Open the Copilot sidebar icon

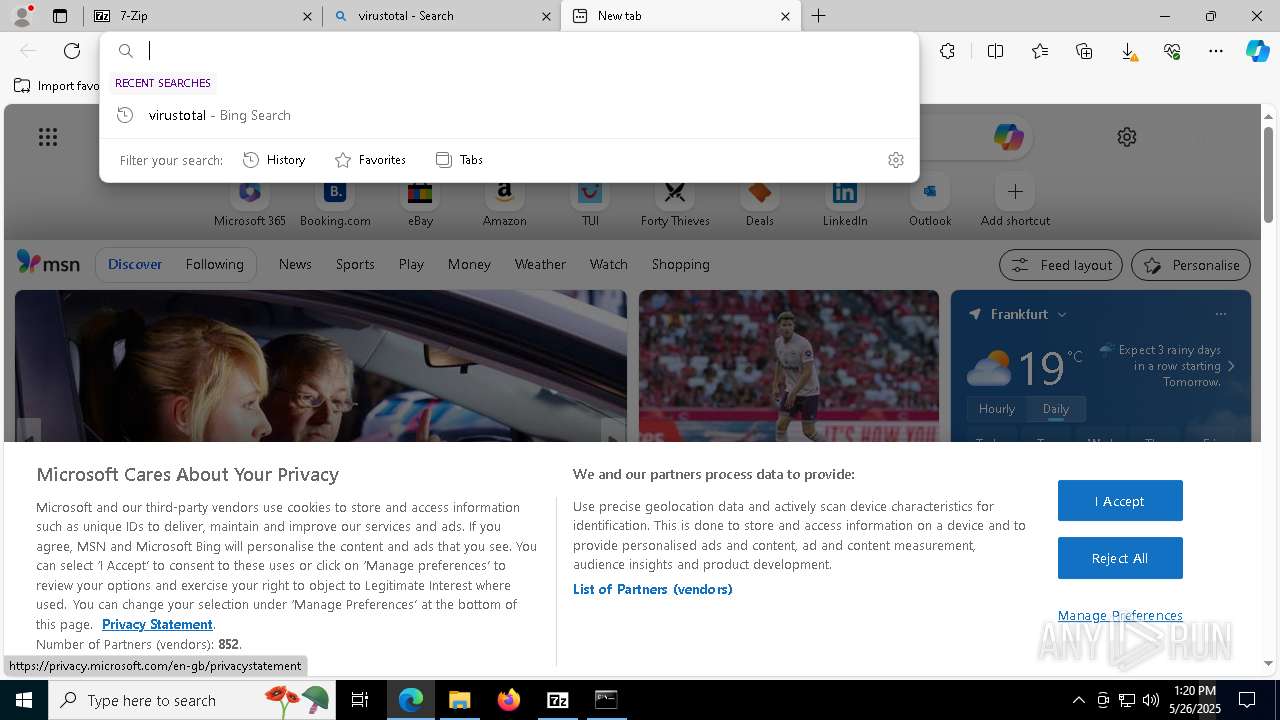pyautogui.click(x=1257, y=51)
